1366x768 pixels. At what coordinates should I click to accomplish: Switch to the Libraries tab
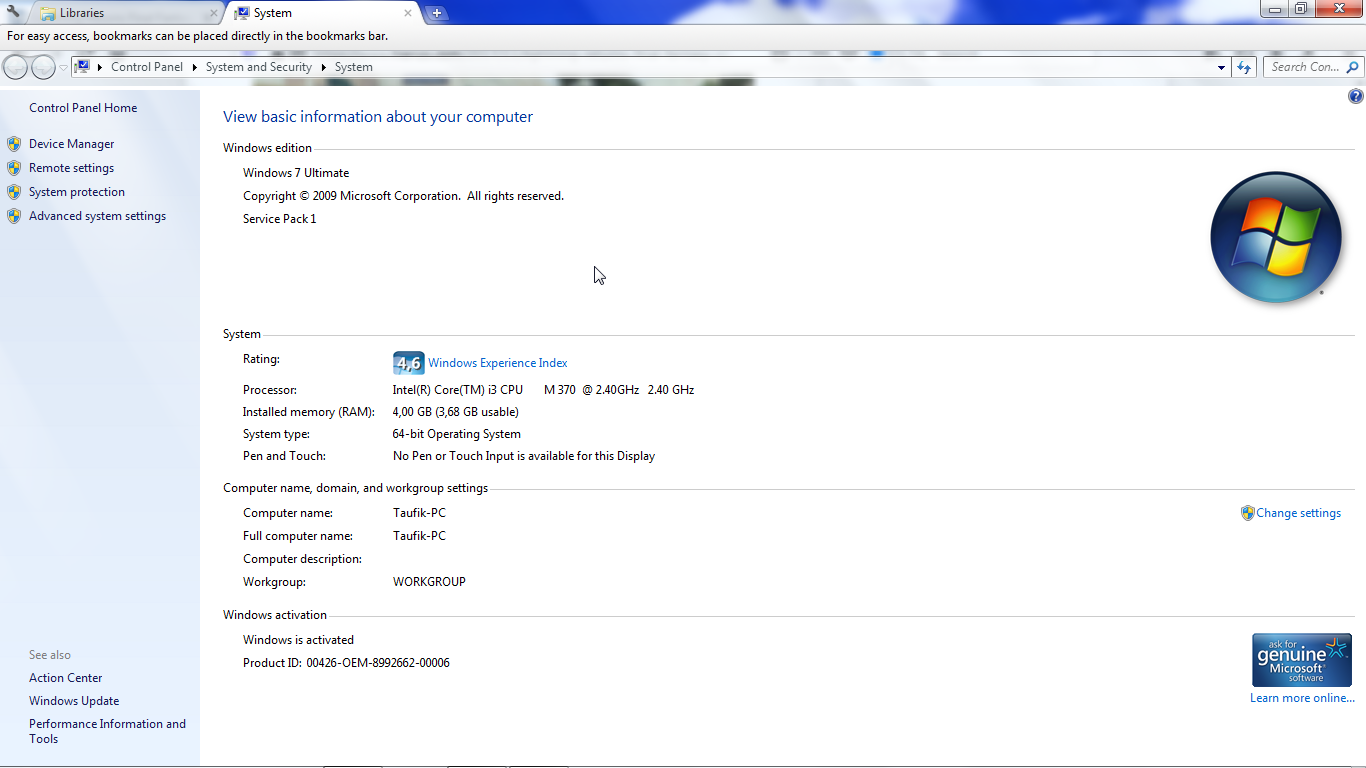pyautogui.click(x=127, y=13)
